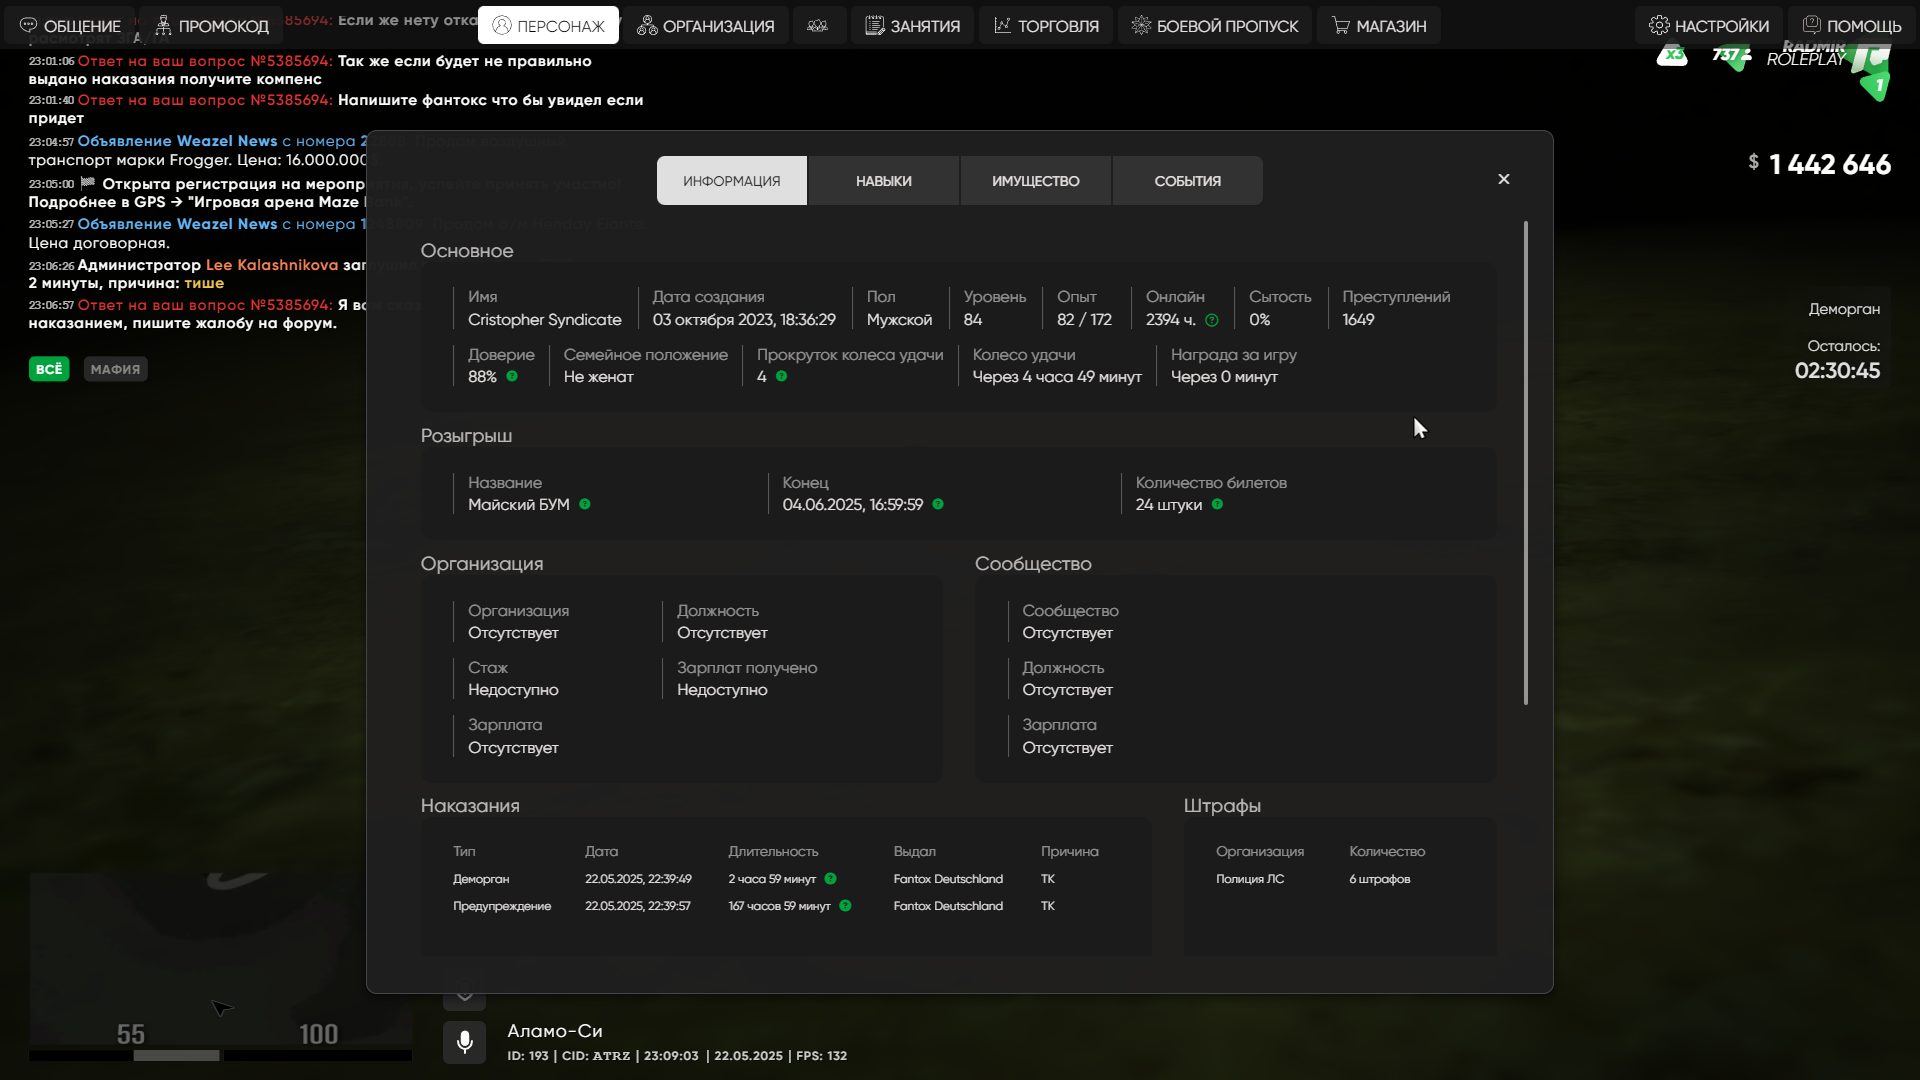Switch to the НАВЫКИ tab
This screenshot has height=1080, width=1920.
pos(883,181)
